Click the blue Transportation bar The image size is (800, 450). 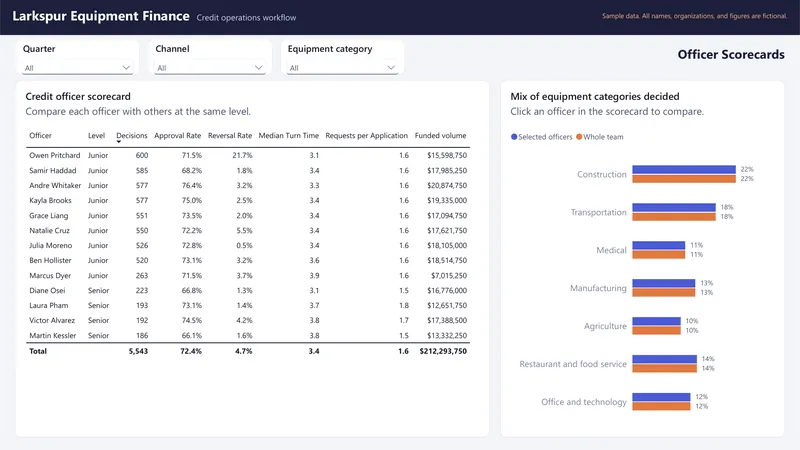coord(673,207)
